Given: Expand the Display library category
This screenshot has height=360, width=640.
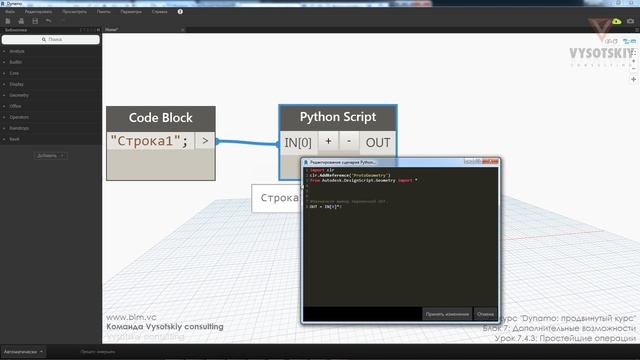Looking at the screenshot, I should click(16, 84).
